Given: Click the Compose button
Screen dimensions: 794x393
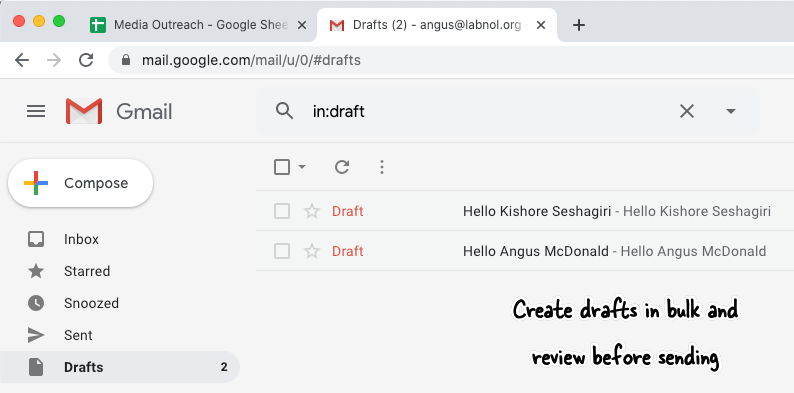Looking at the screenshot, I should click(x=81, y=183).
